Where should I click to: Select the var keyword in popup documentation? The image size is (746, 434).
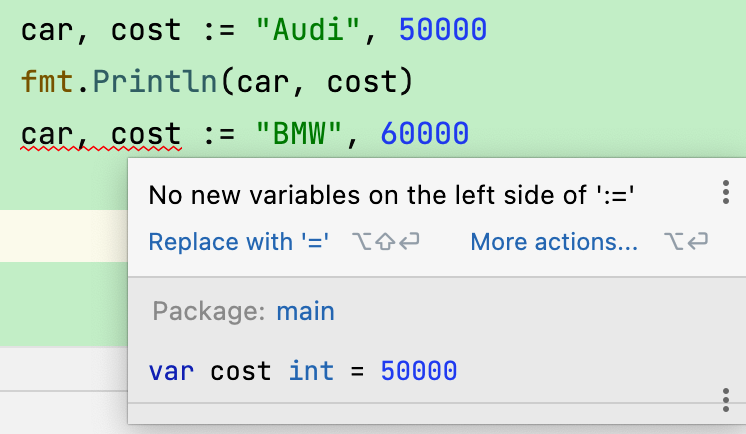171,372
